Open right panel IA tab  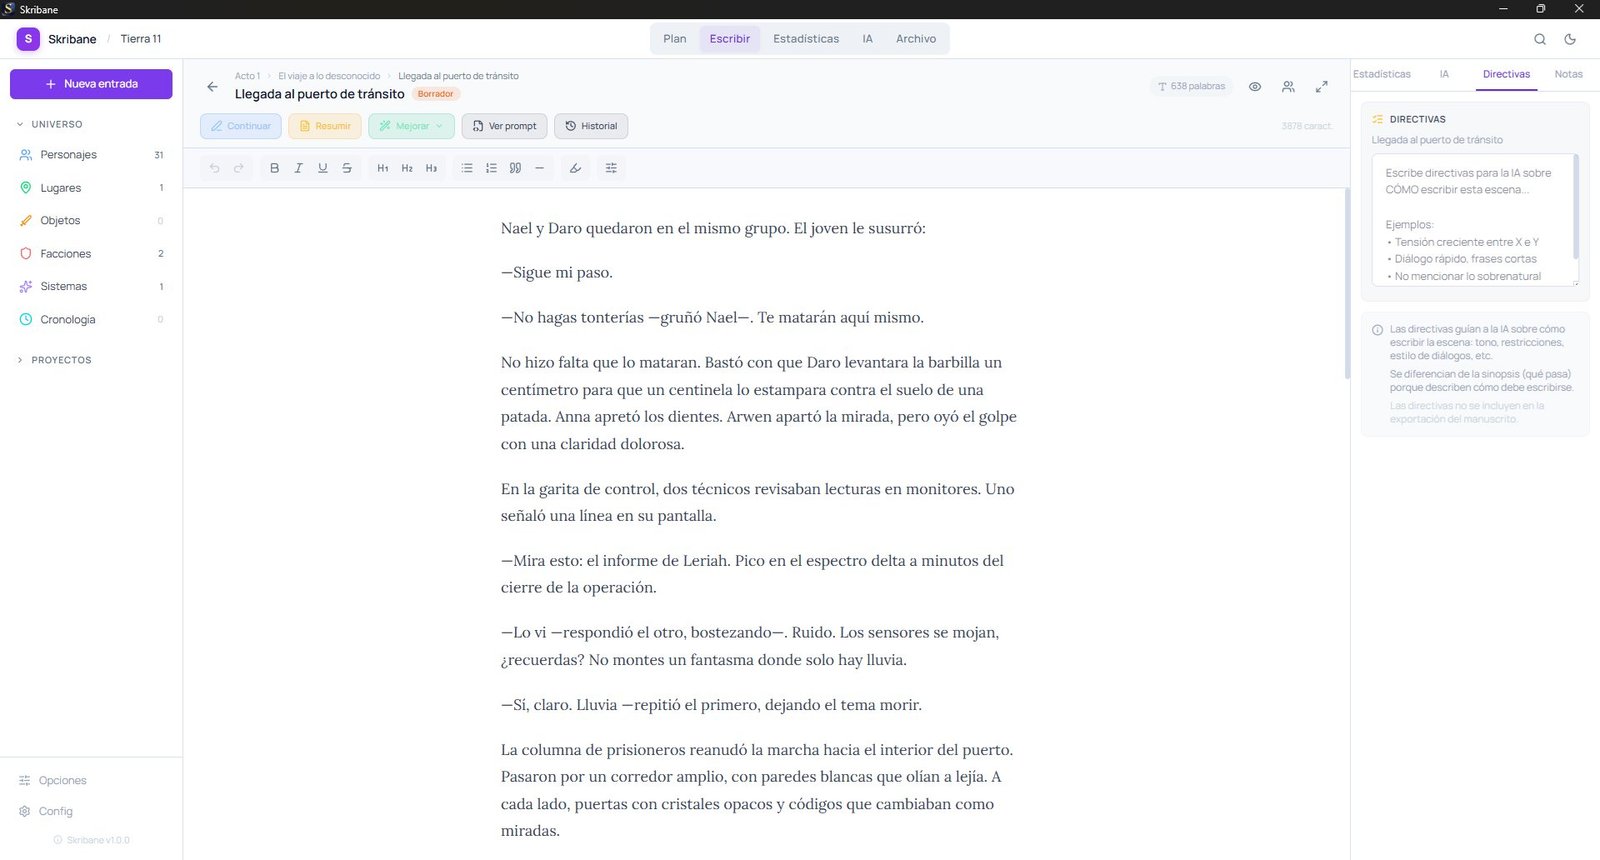point(1444,75)
